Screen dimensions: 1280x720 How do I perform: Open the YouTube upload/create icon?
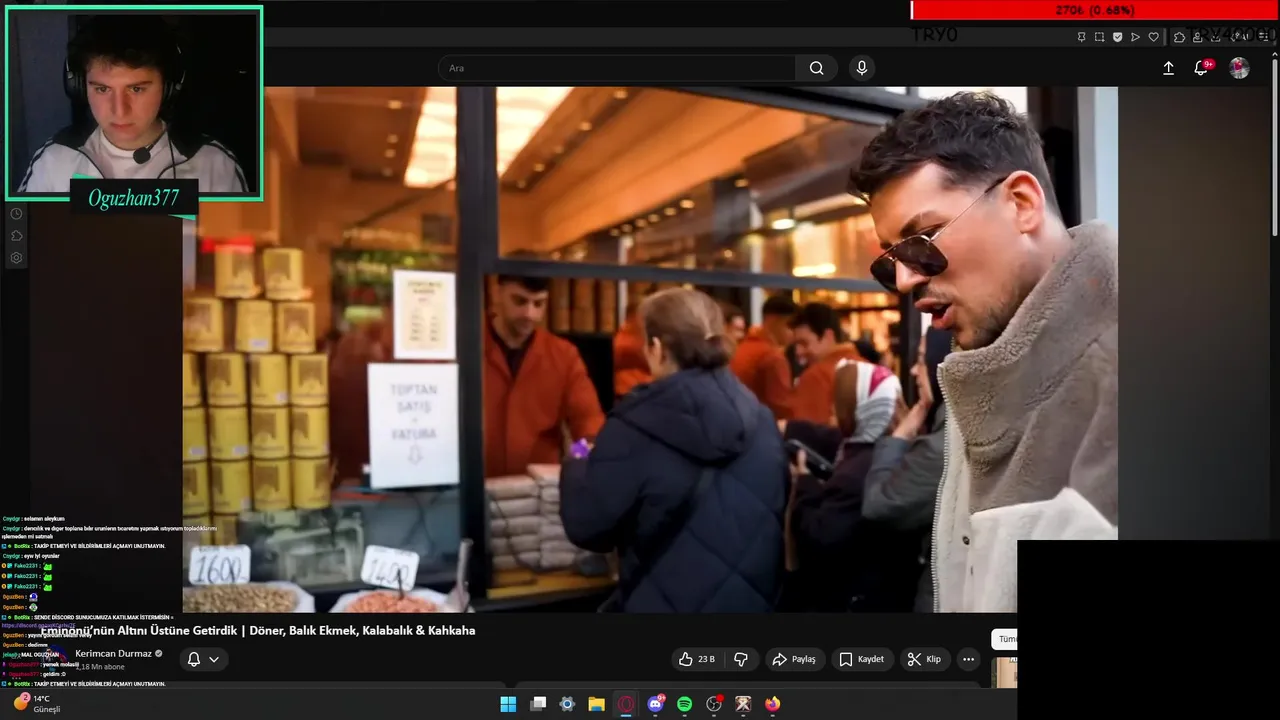[1168, 68]
